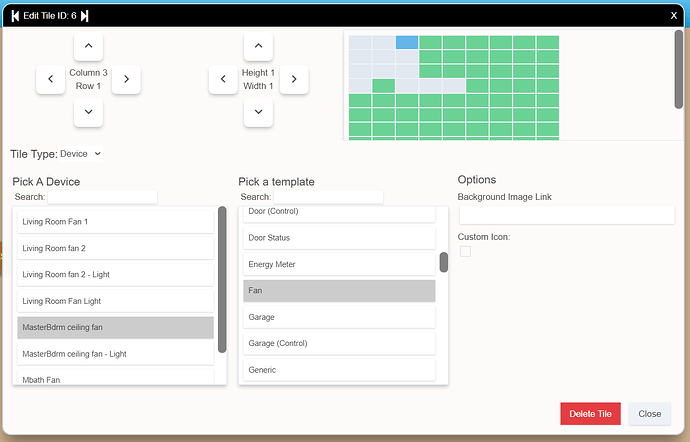Click the down arrow of the Height/Width control

[258, 112]
